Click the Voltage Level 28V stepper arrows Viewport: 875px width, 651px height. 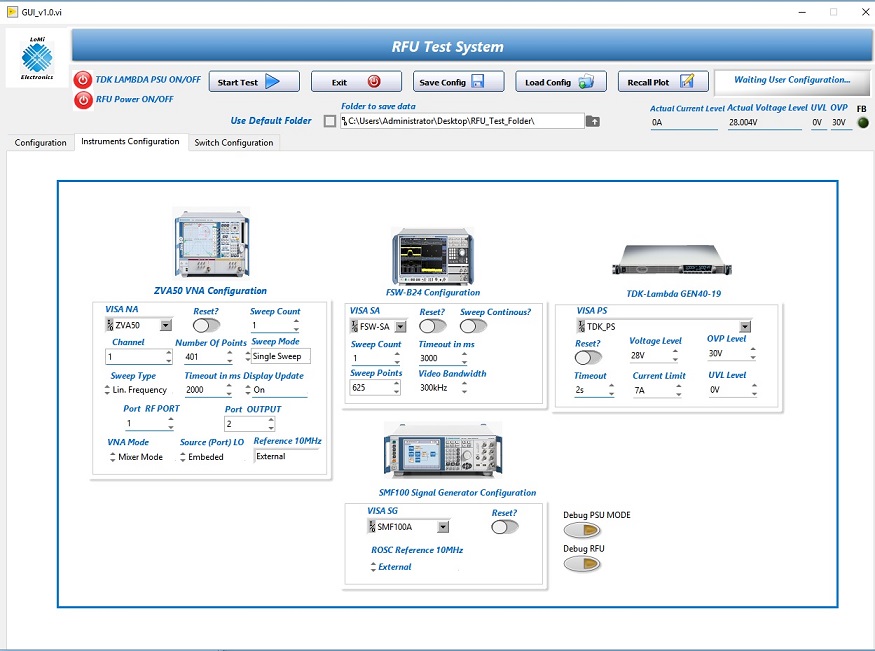(x=675, y=355)
